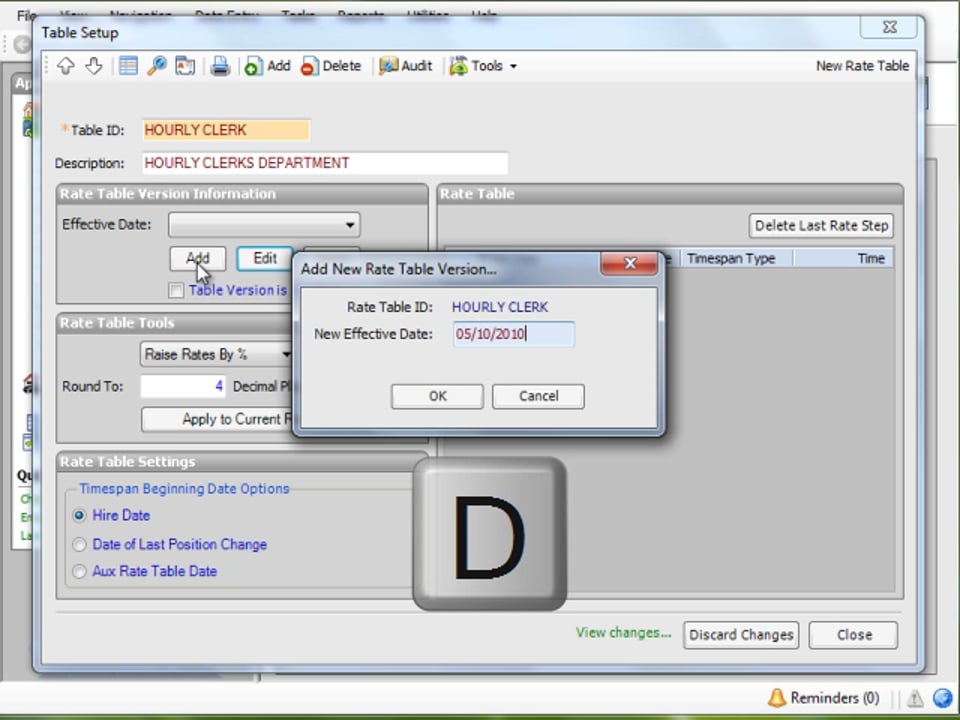Click OK in Add New Rate Table Version

click(437, 396)
